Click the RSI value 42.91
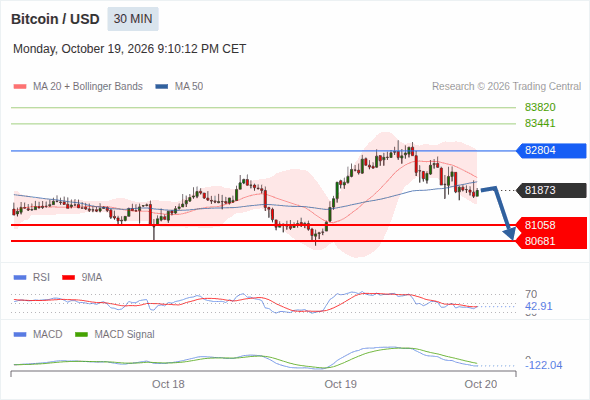 pyautogui.click(x=539, y=306)
